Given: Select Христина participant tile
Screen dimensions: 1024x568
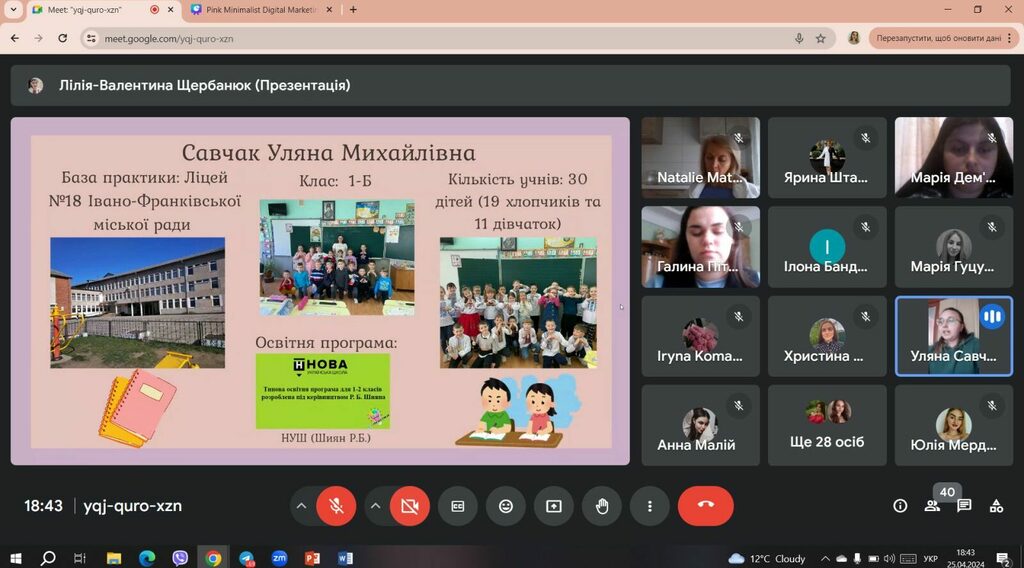Looking at the screenshot, I should click(827, 336).
